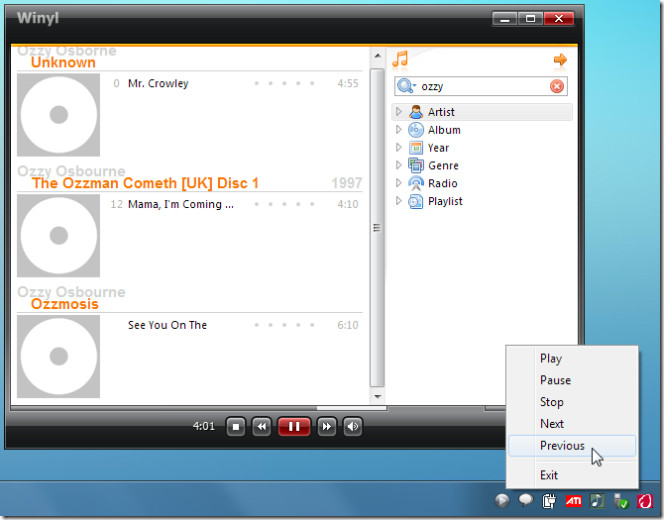The width and height of the screenshot is (664, 520).
Task: Expand the Artist tree node
Action: coord(398,112)
